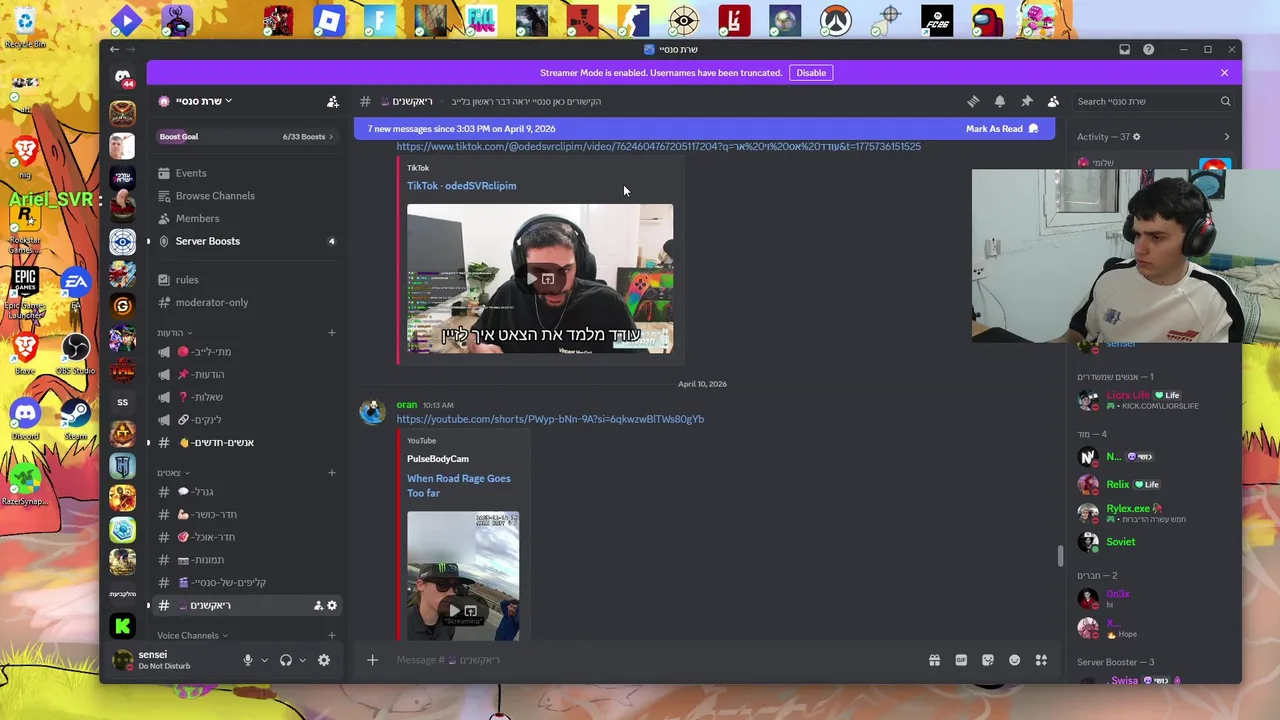The image size is (1280, 720).
Task: Open the sticker picker
Action: point(988,660)
